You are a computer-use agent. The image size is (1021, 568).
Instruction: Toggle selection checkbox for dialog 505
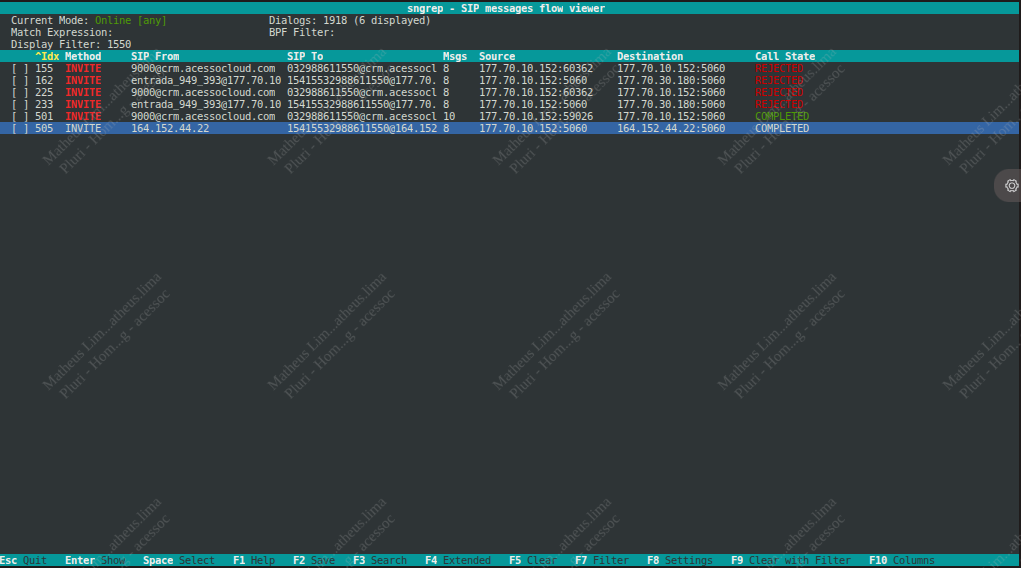[20, 129]
